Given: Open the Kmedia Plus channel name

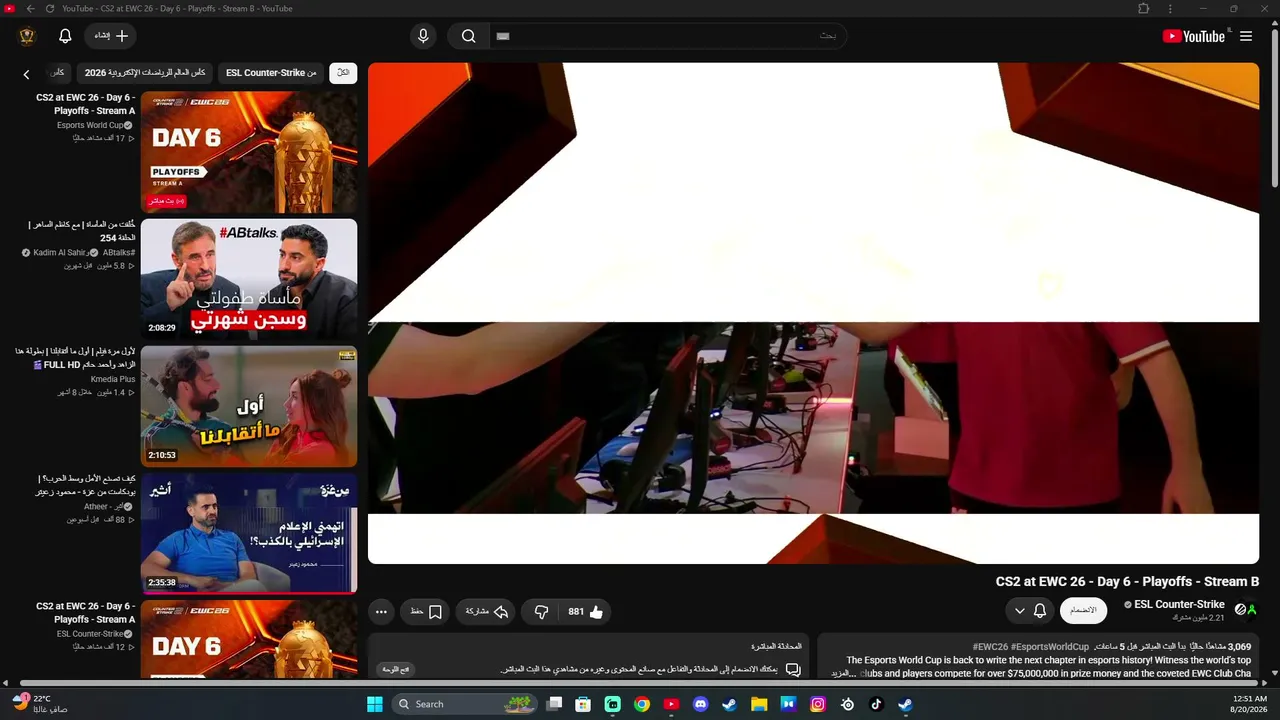Looking at the screenshot, I should [113, 380].
